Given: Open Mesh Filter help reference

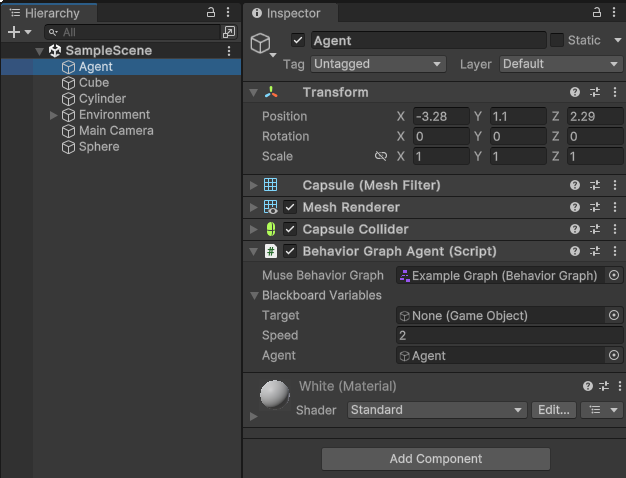Looking at the screenshot, I should (x=575, y=185).
